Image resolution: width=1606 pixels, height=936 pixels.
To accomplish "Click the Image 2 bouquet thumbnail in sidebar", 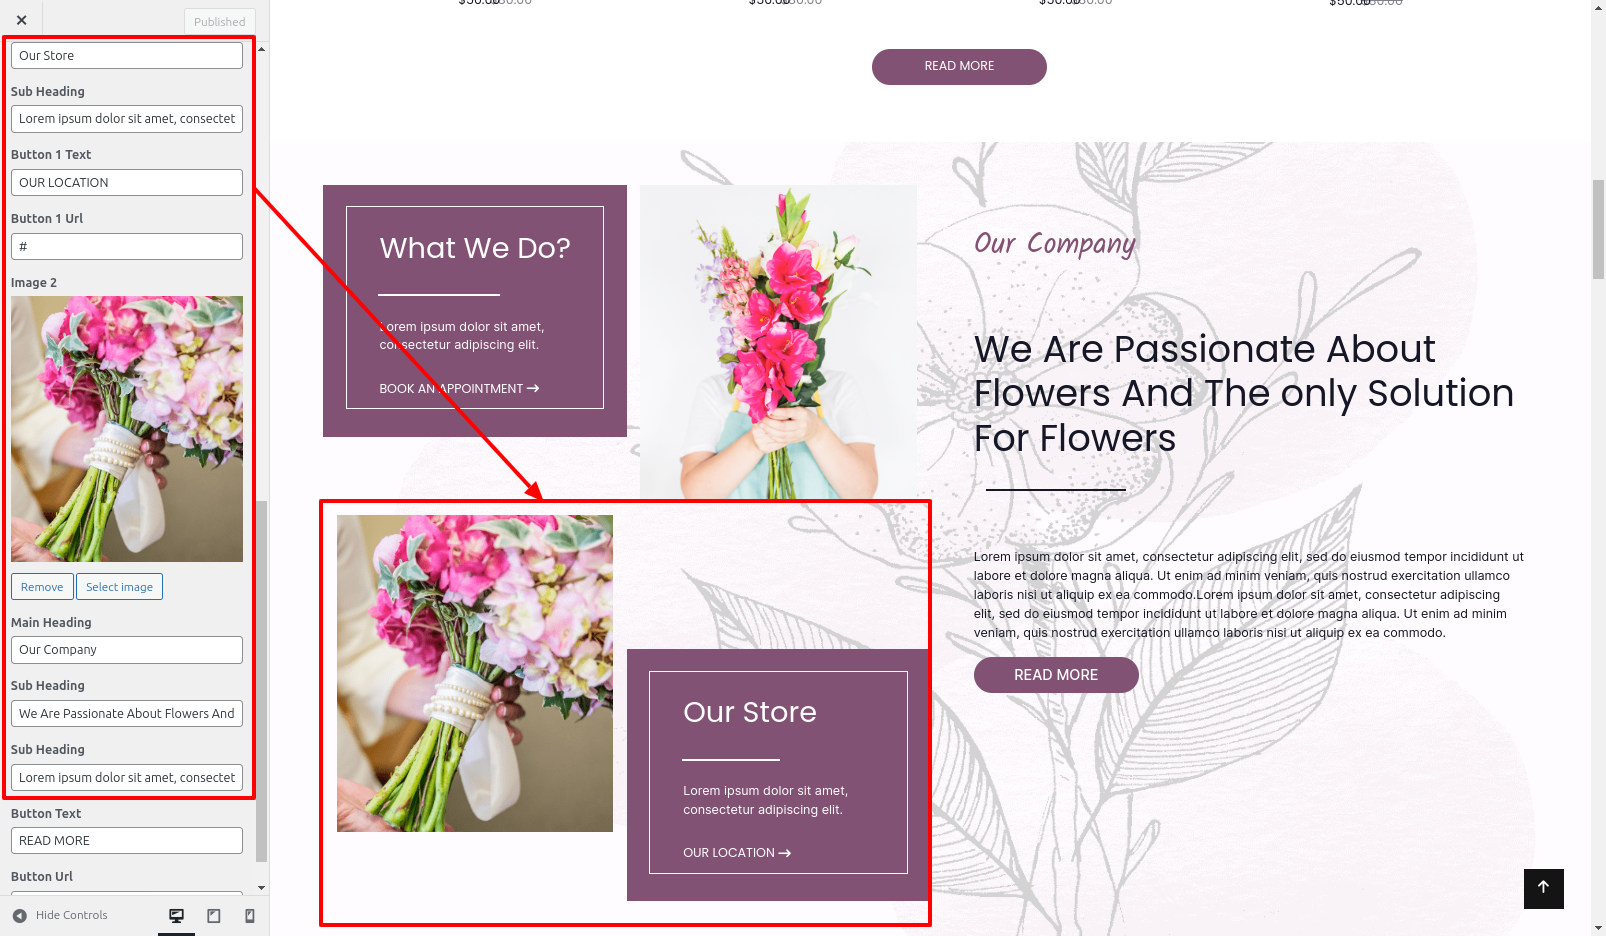I will coord(127,429).
